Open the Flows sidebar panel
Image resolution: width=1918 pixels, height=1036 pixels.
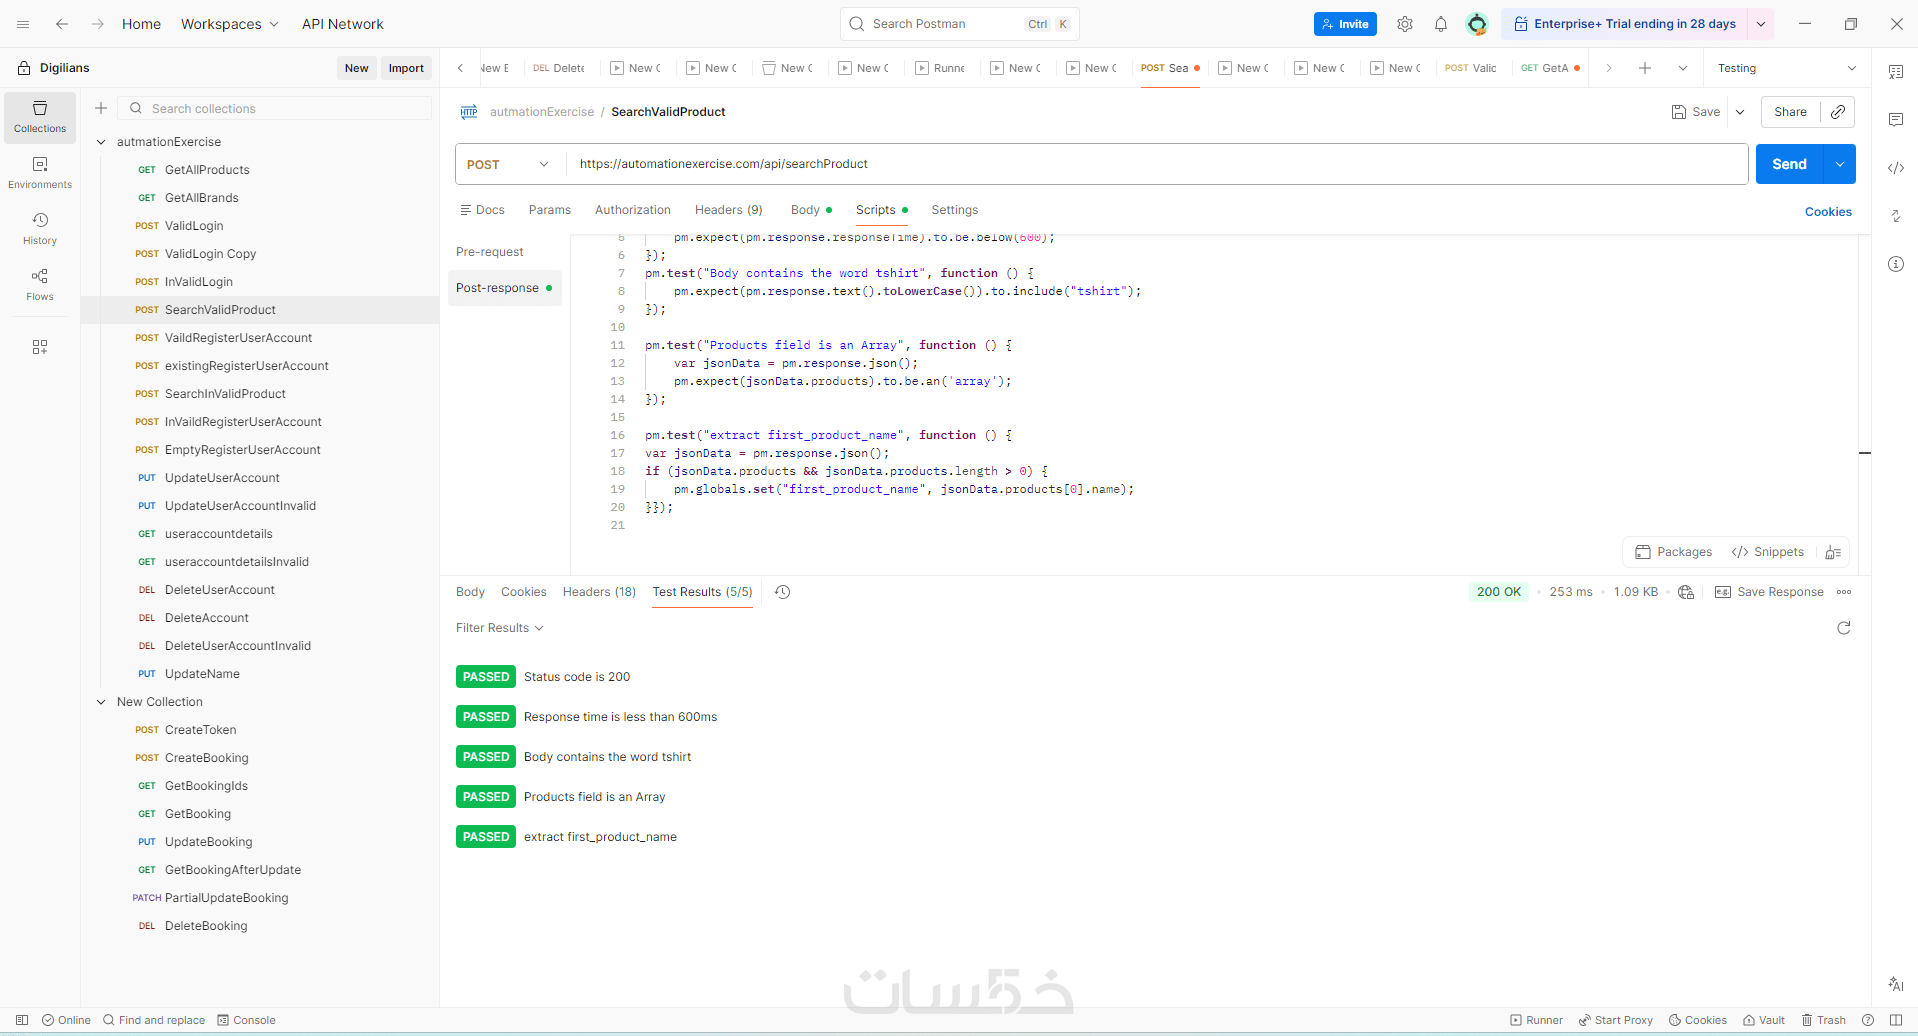(x=40, y=285)
